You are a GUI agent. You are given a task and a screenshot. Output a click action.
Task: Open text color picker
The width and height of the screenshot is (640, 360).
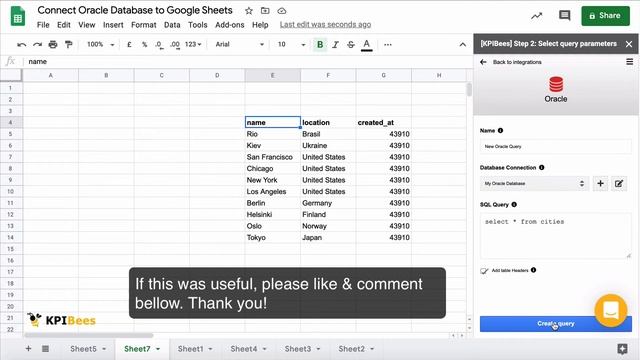point(367,45)
